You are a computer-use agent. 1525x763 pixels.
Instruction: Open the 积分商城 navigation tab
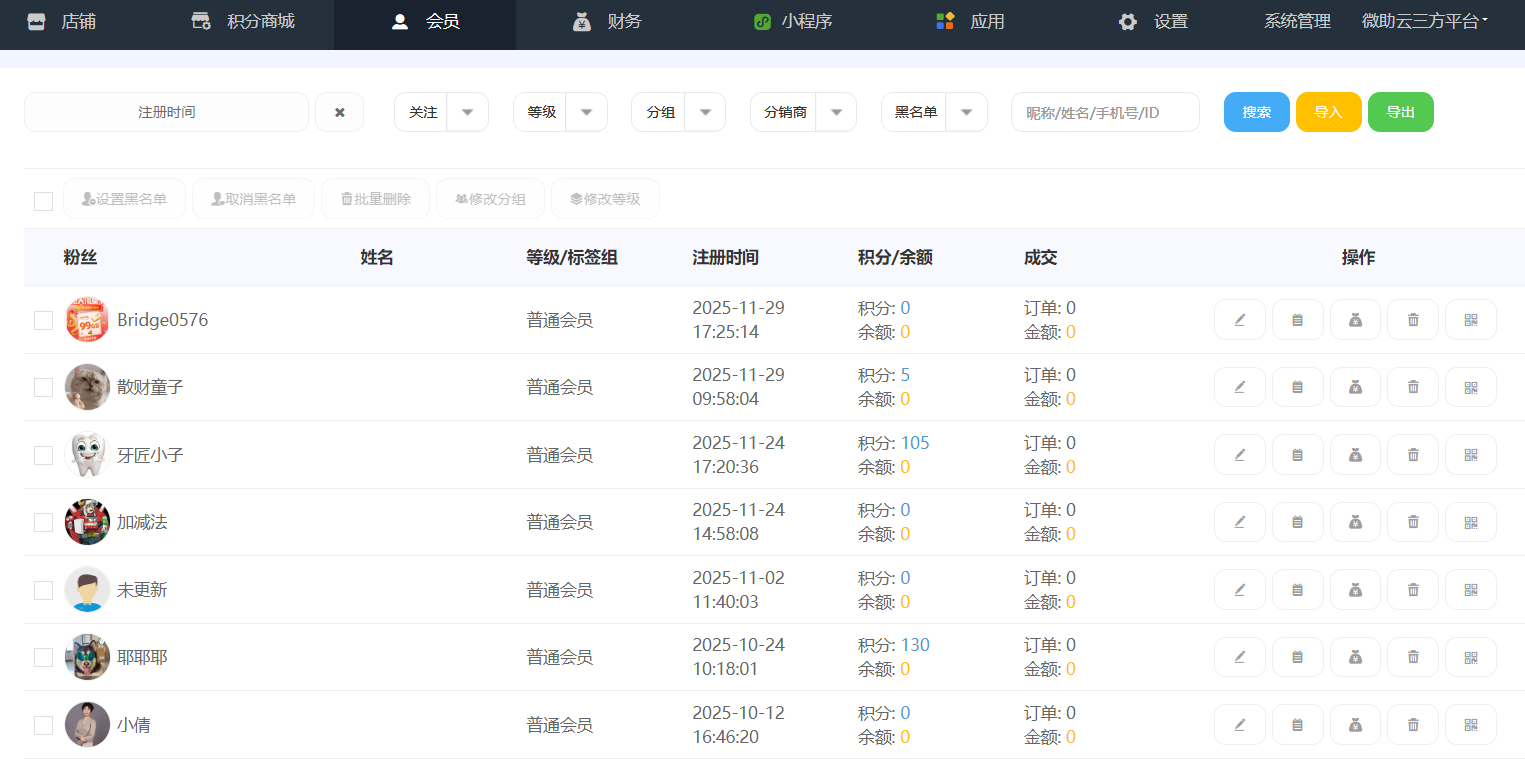point(243,21)
